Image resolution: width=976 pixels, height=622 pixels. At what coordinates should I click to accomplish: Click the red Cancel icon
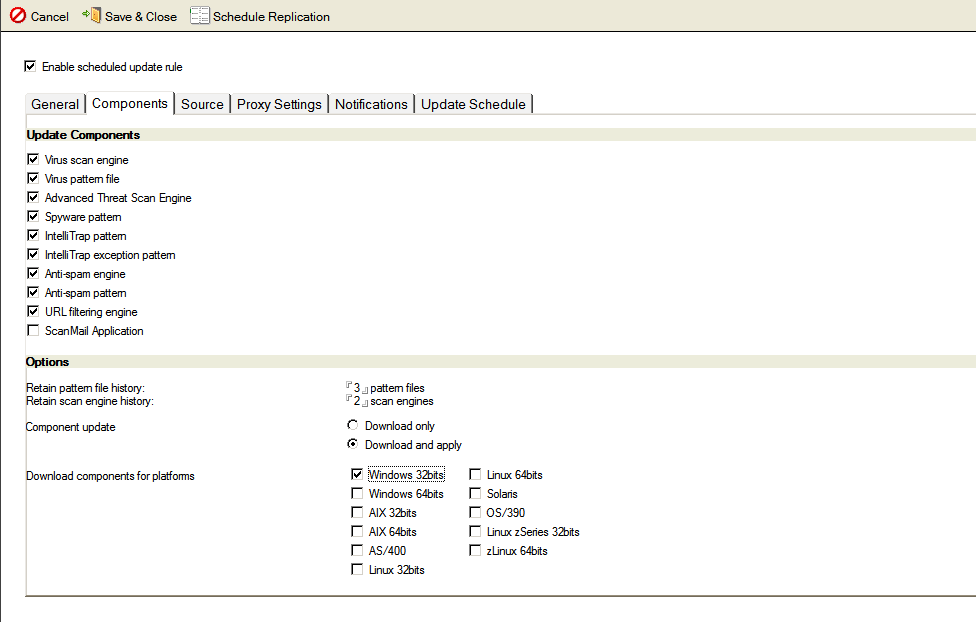[x=18, y=16]
